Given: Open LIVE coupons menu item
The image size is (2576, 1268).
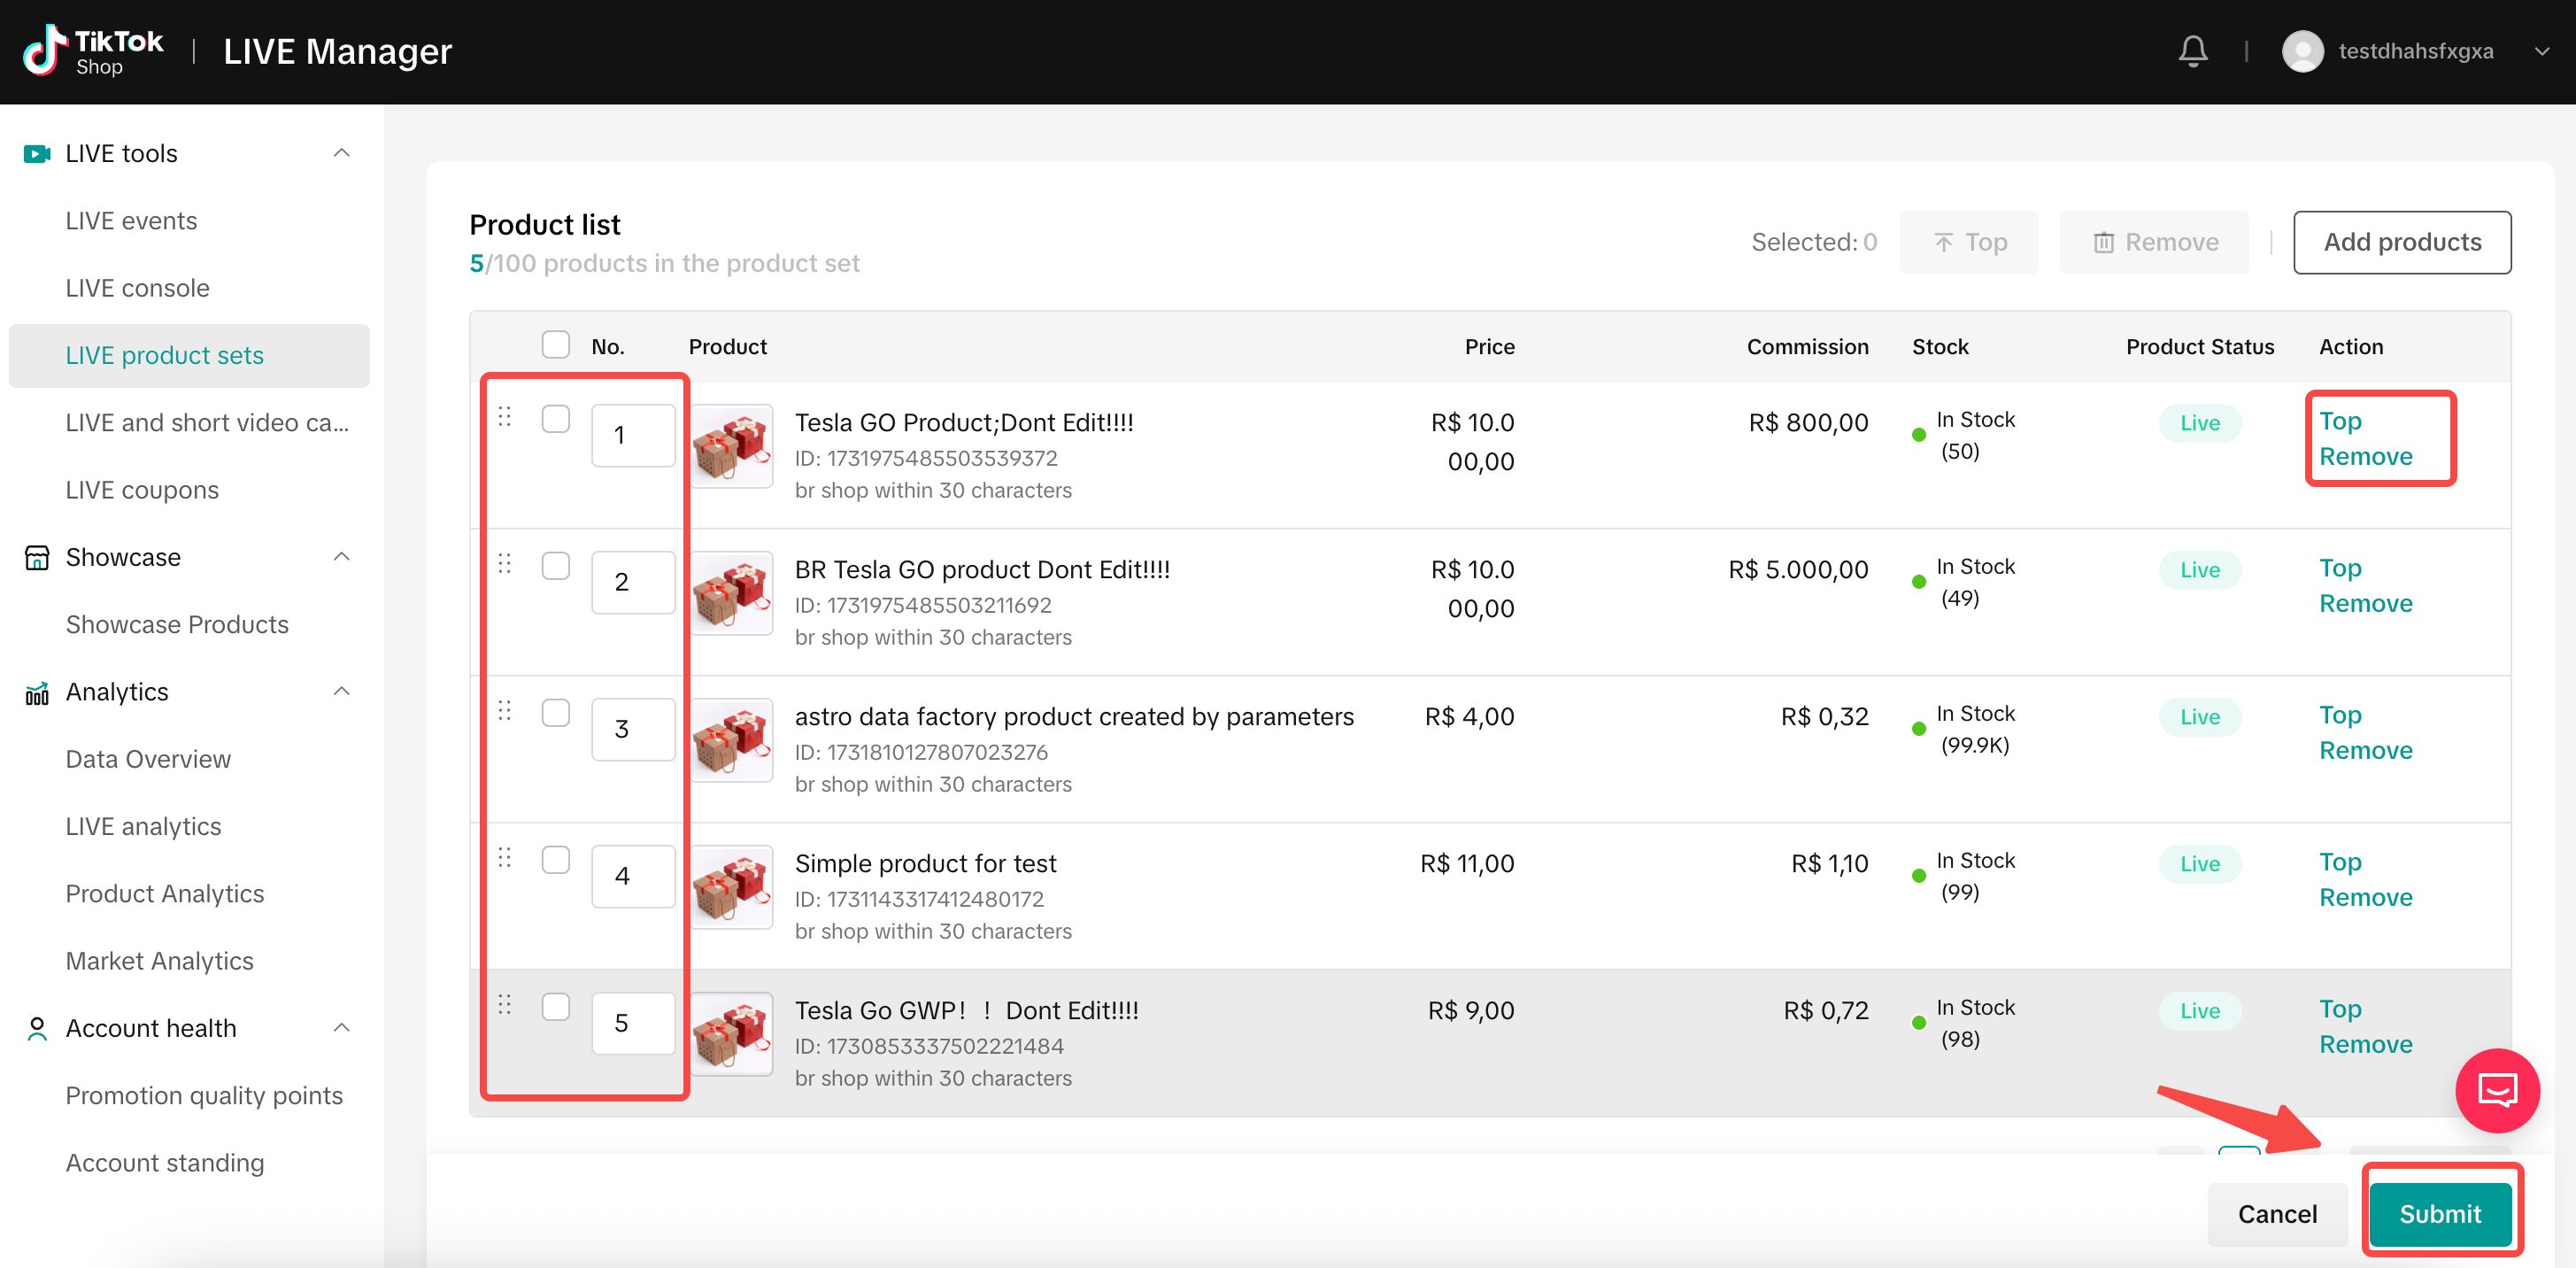Looking at the screenshot, I should (x=142, y=490).
